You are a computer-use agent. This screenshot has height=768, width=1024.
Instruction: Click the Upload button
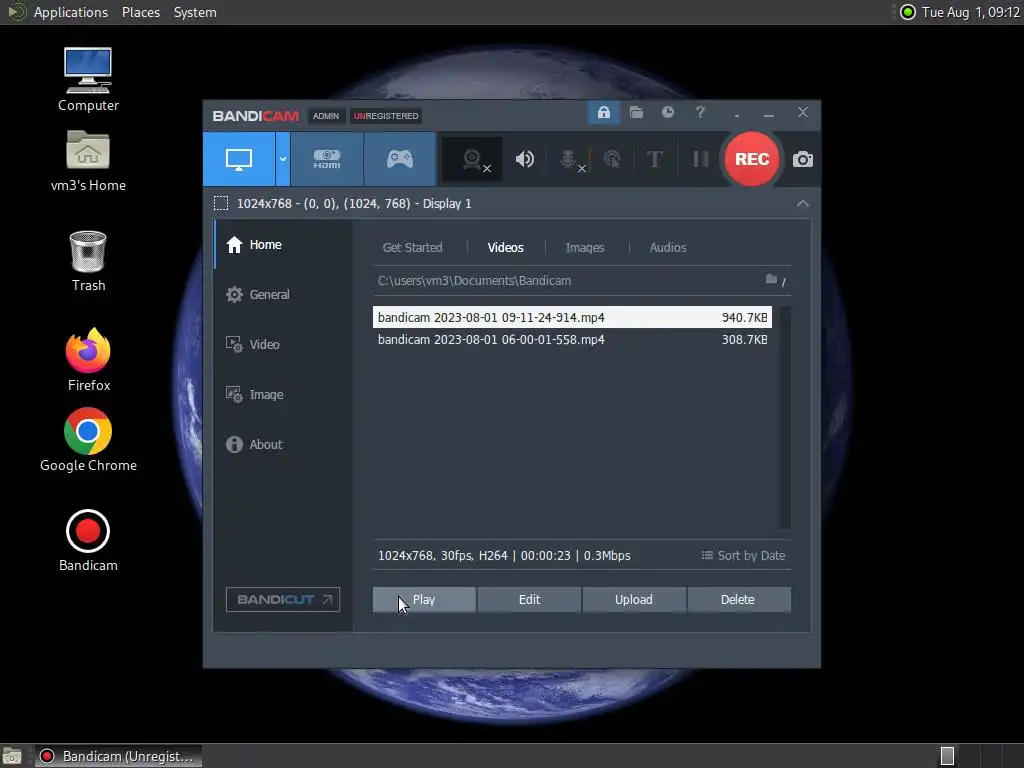click(633, 600)
